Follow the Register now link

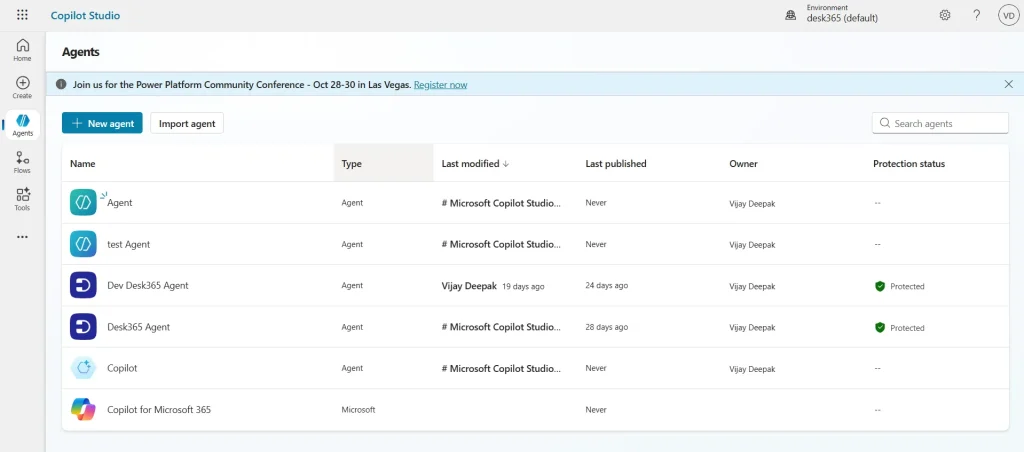click(x=440, y=85)
